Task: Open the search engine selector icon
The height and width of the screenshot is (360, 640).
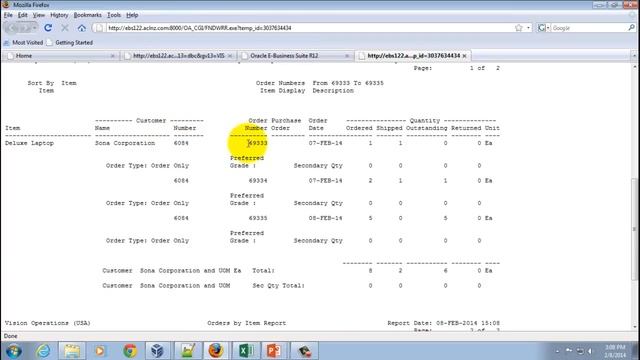Action: pyautogui.click(x=543, y=28)
